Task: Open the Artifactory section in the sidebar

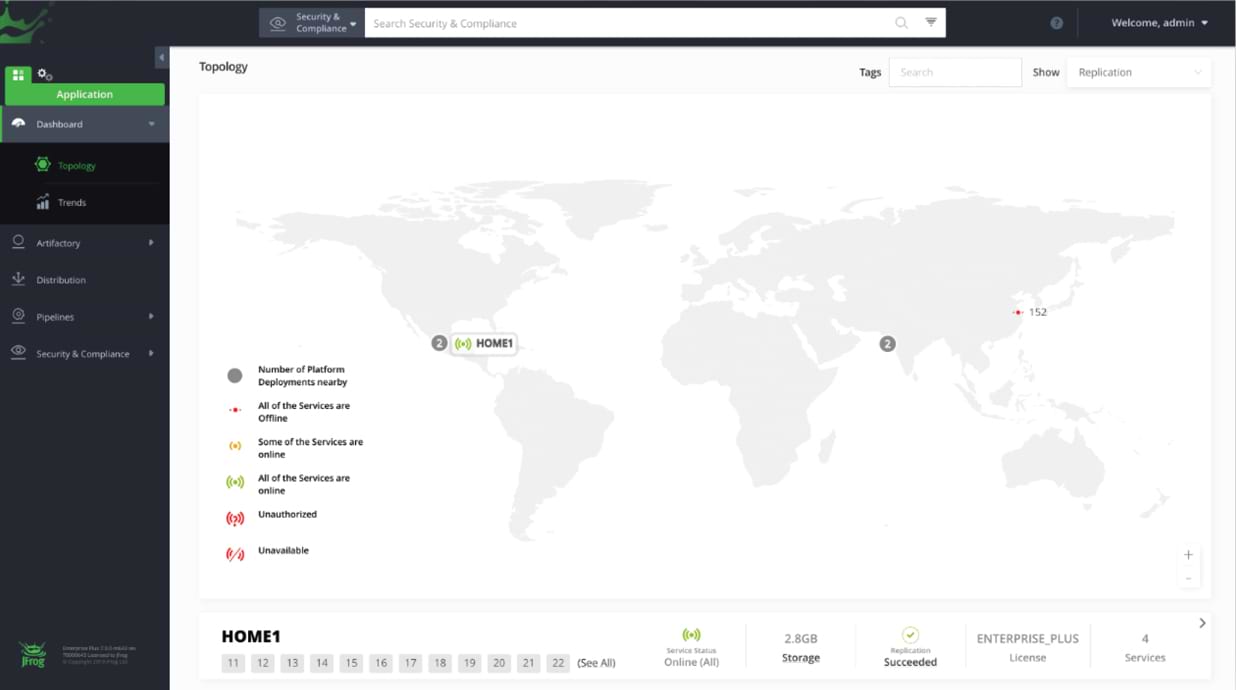Action: click(x=60, y=242)
